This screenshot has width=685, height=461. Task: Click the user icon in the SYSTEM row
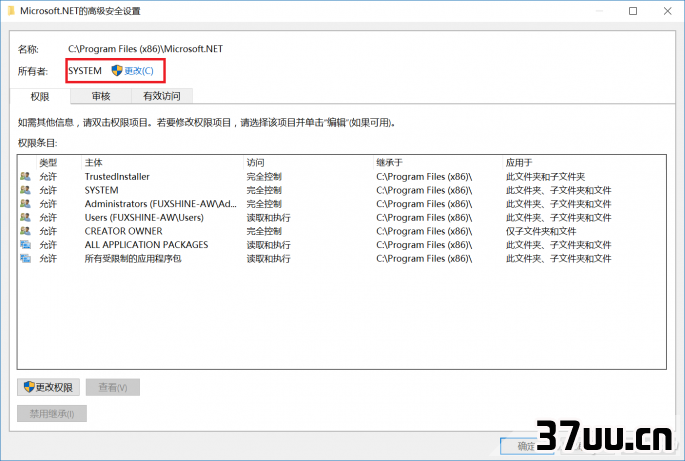[x=25, y=190]
